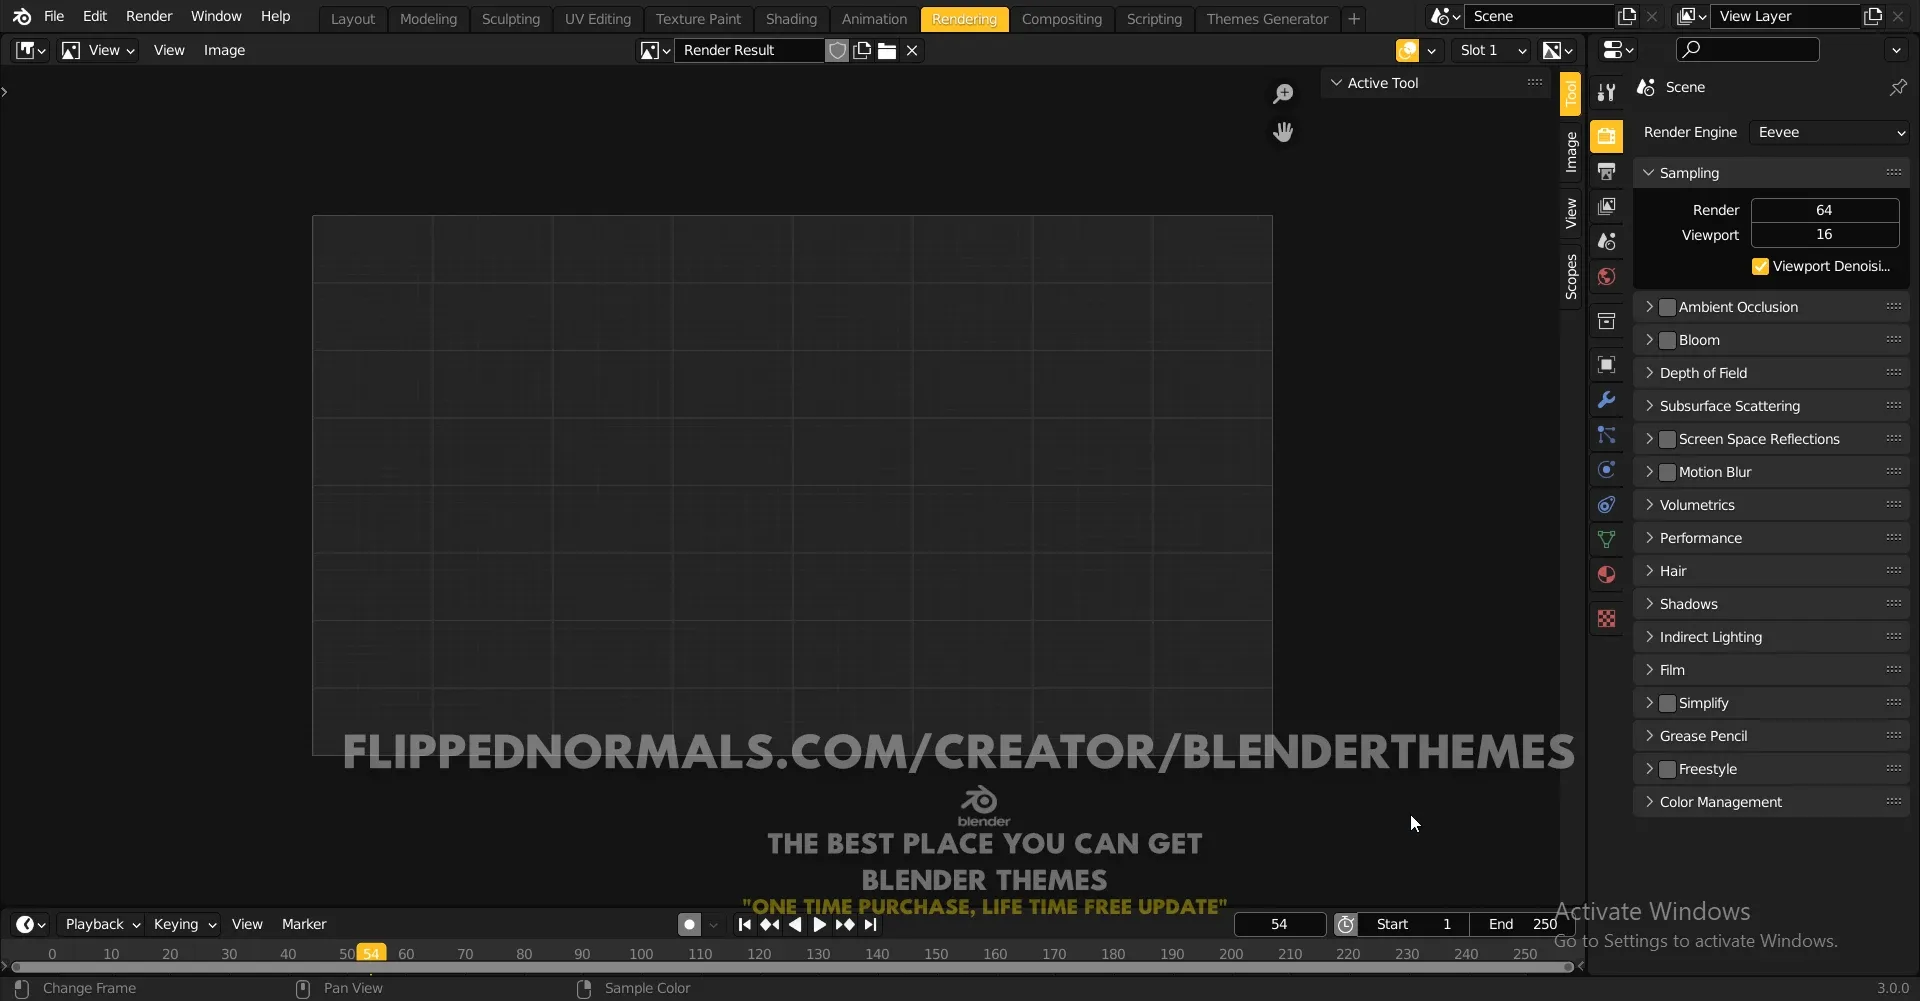This screenshot has height=1001, width=1920.
Task: Turn on Bloom effect
Action: [1668, 340]
